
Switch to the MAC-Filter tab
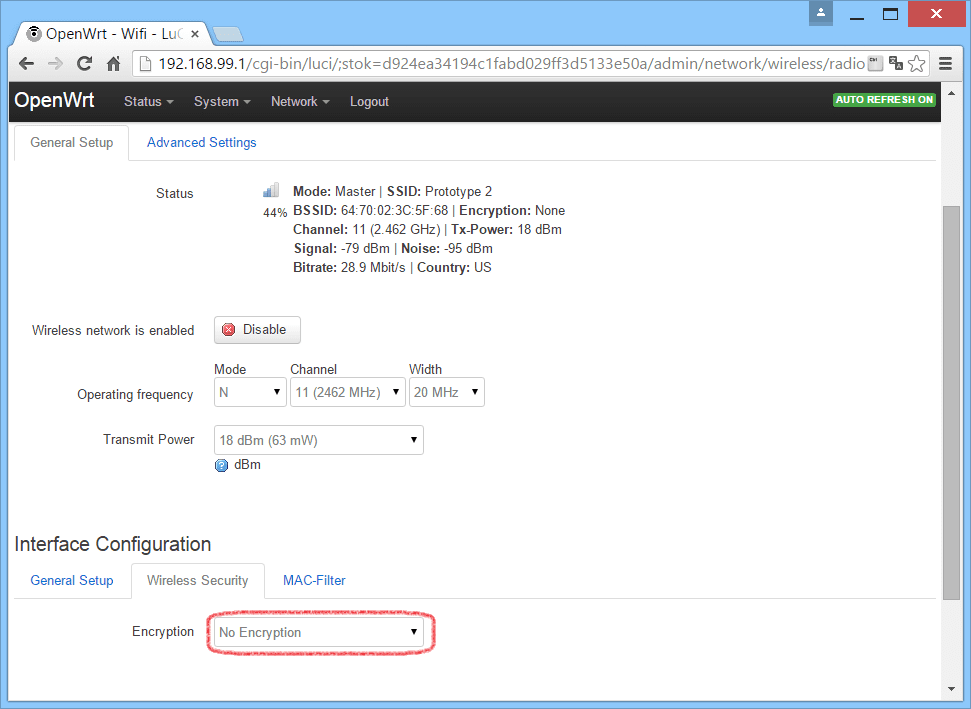point(314,581)
